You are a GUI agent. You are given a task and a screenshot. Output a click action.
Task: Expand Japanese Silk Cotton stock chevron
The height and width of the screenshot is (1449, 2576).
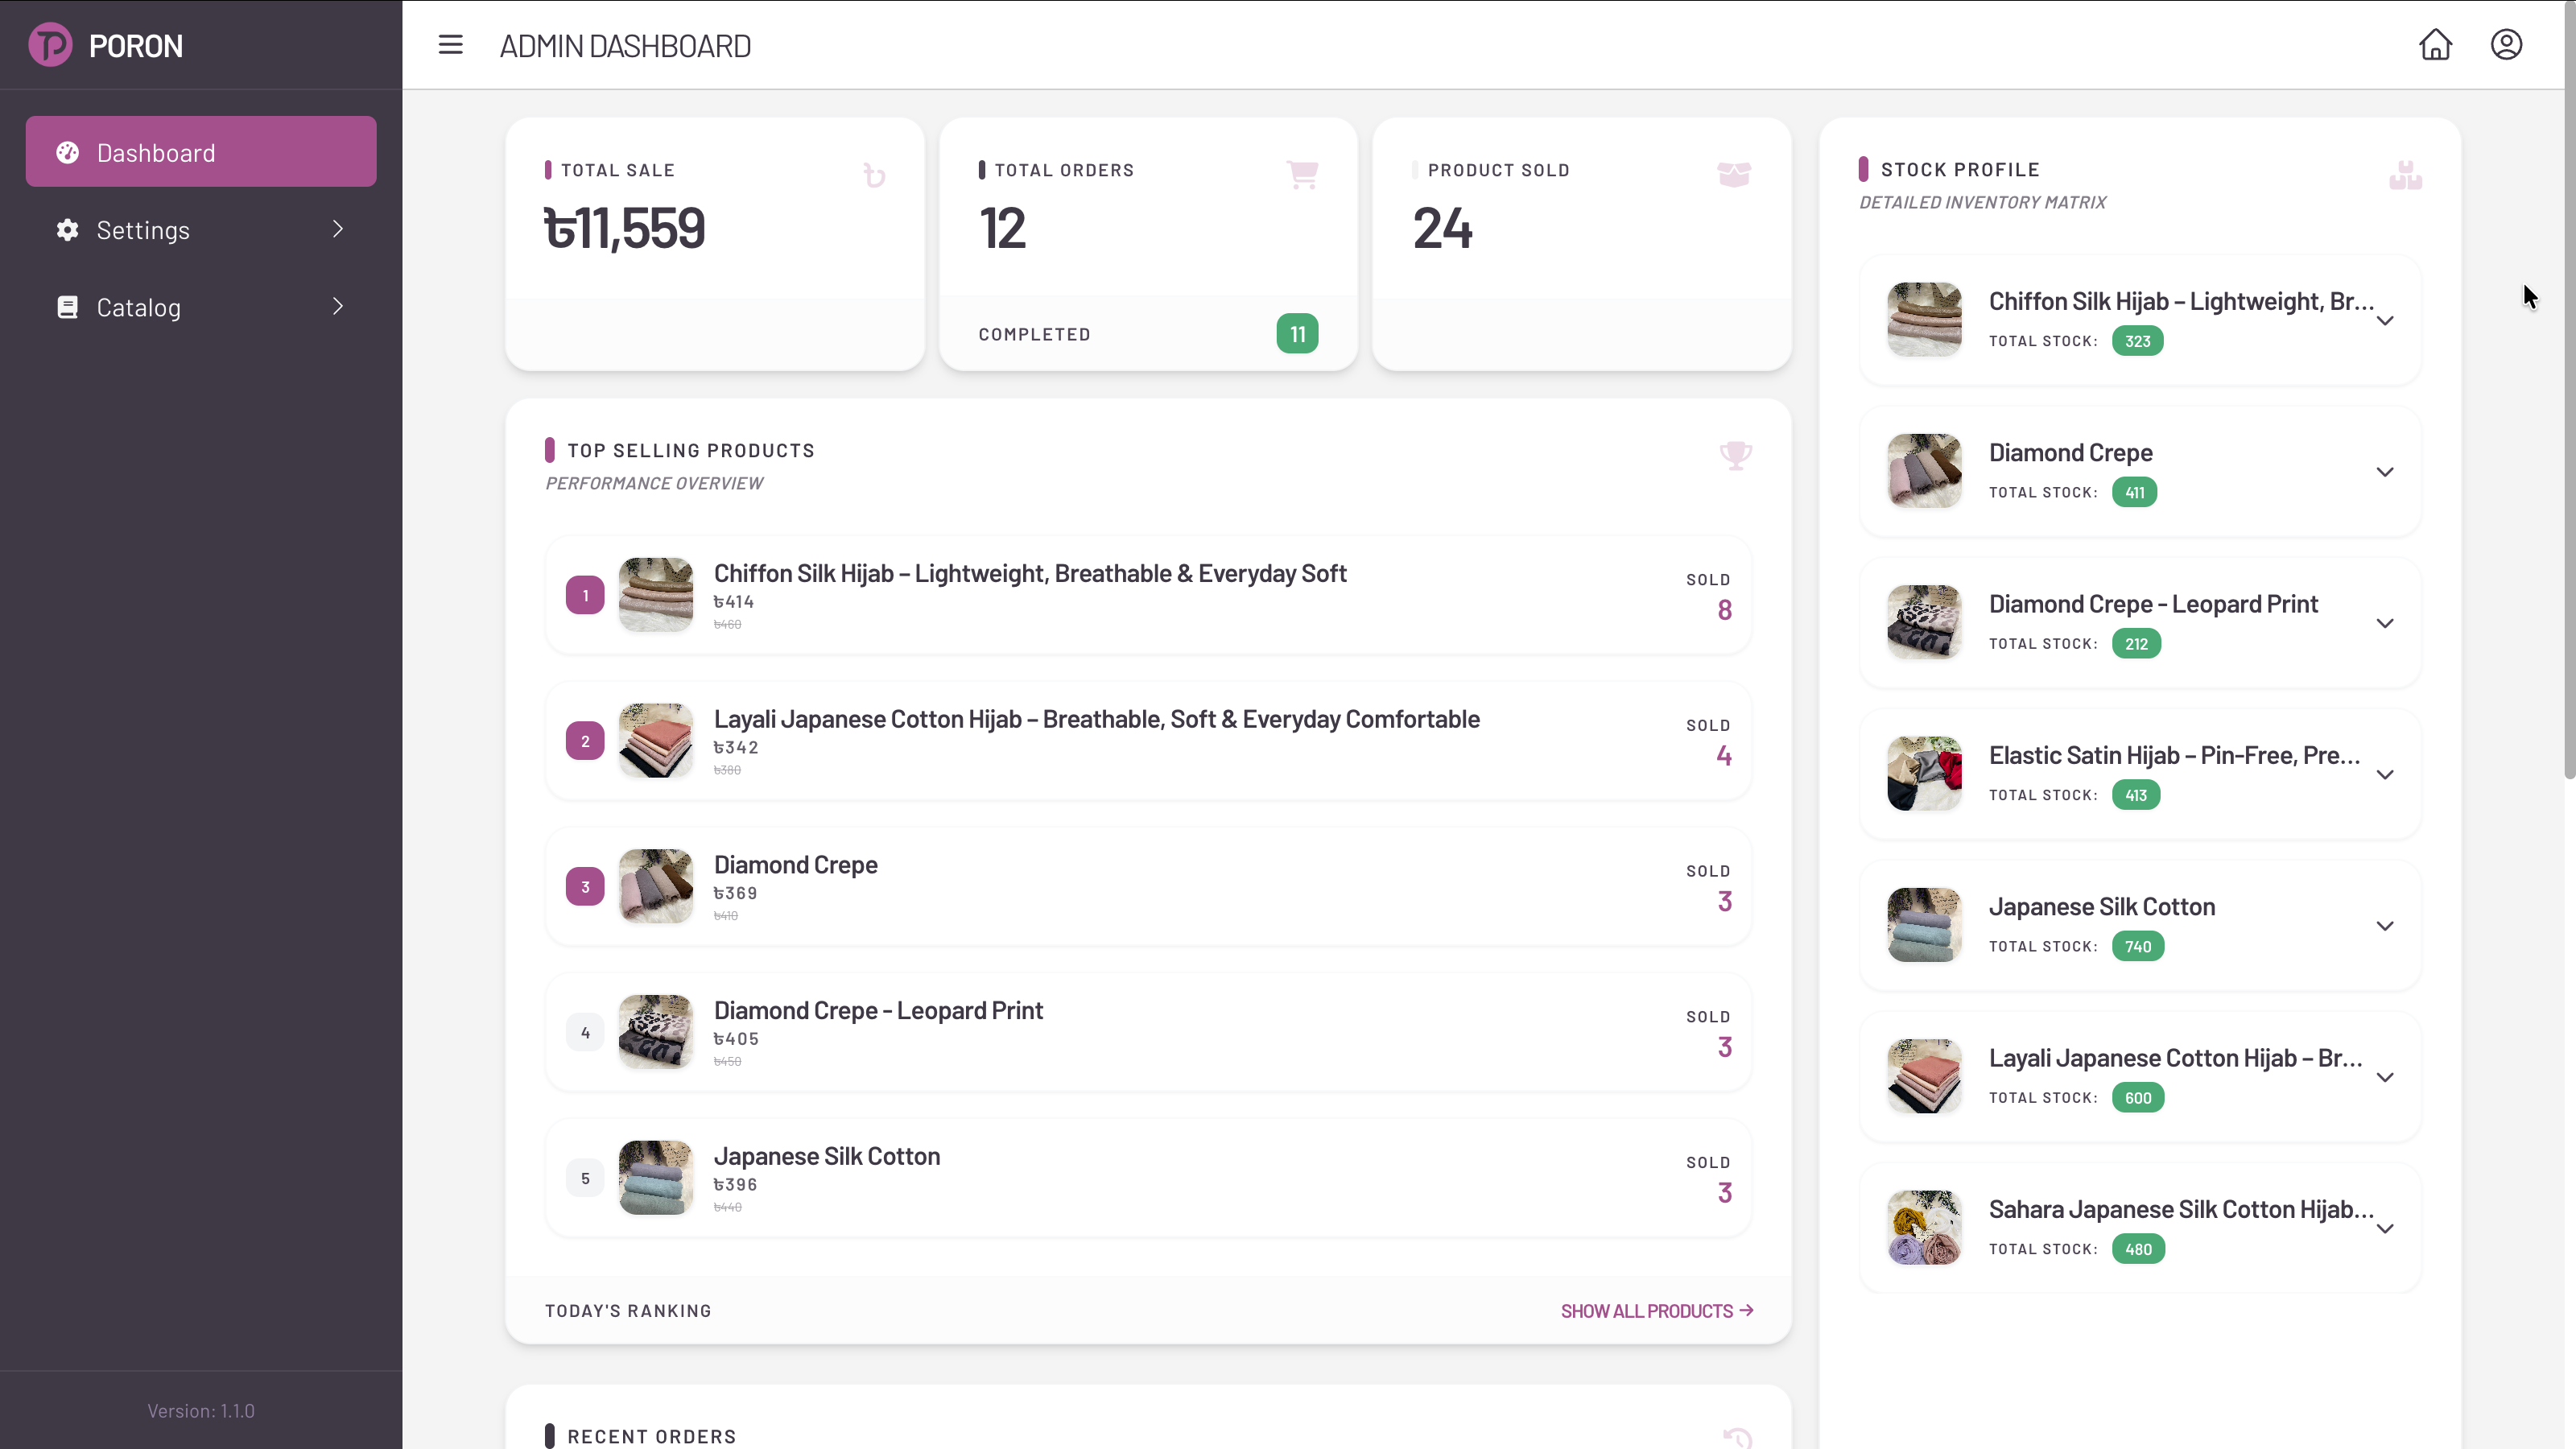point(2385,926)
